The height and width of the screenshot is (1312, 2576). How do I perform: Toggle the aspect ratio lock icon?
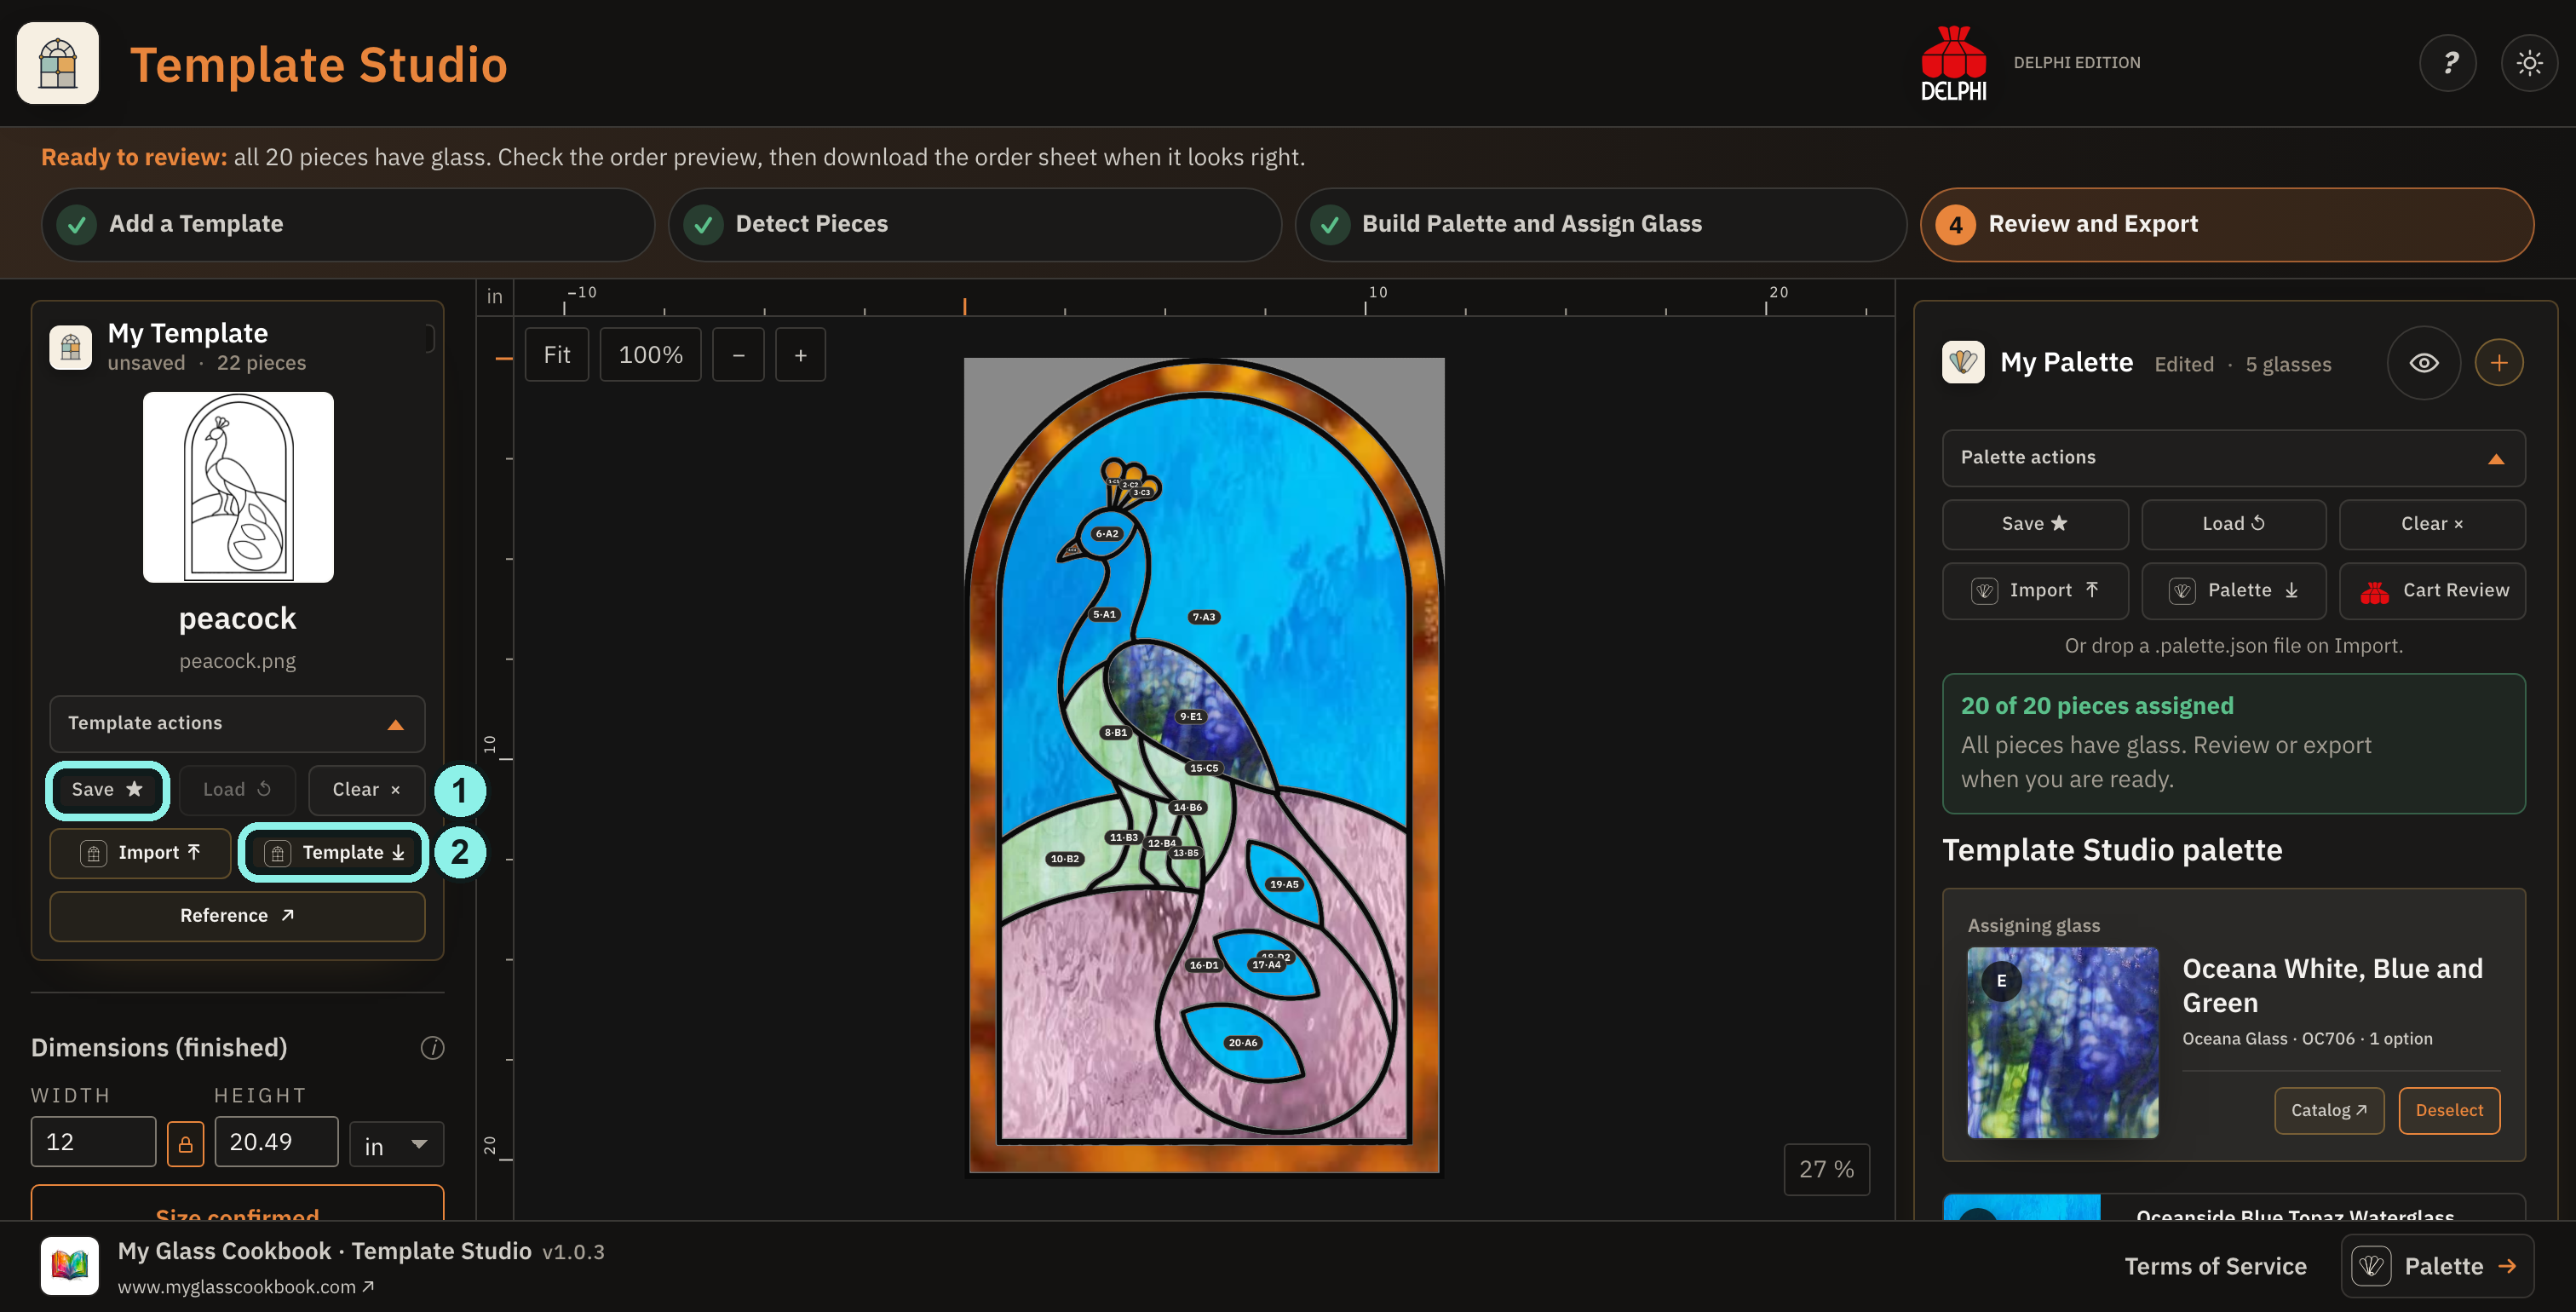click(185, 1143)
